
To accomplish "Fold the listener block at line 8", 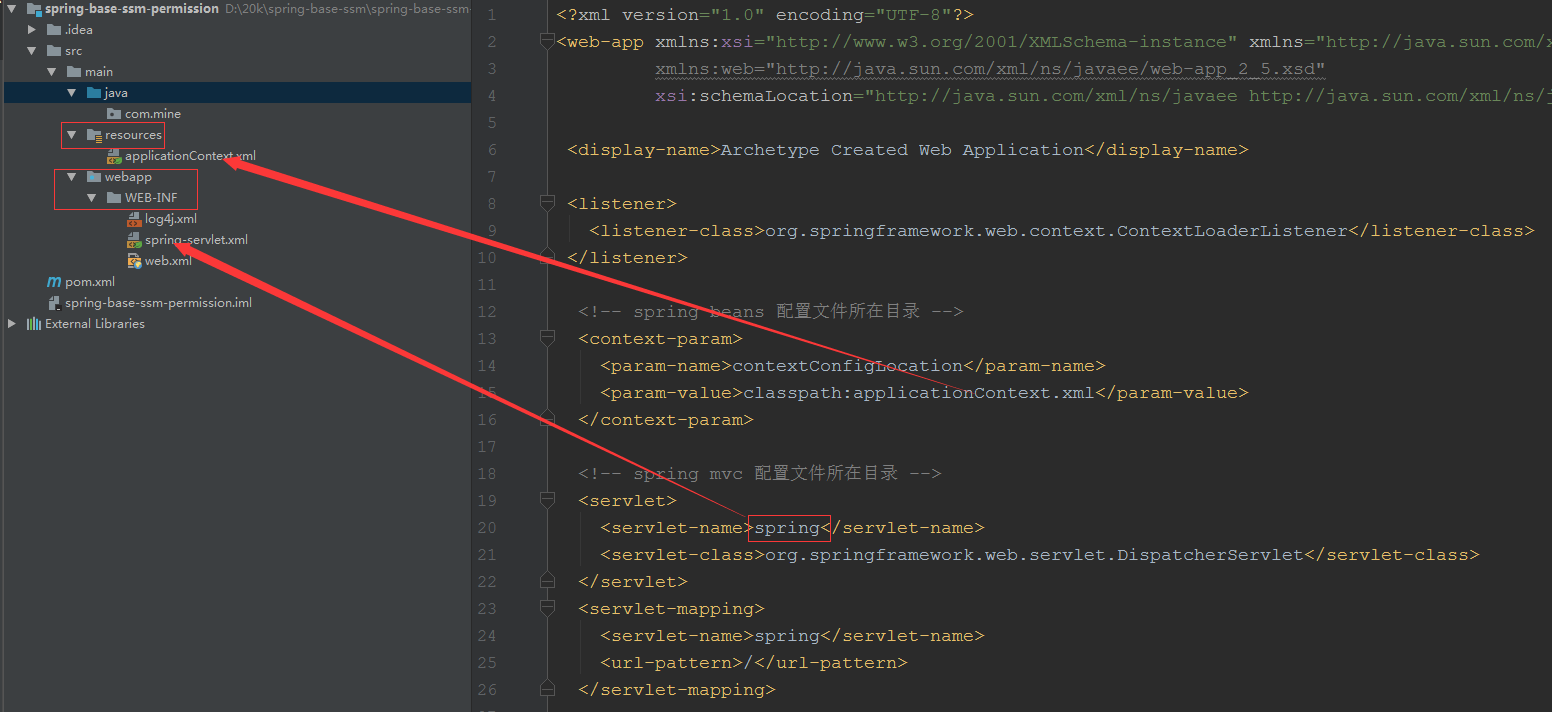I will (547, 204).
